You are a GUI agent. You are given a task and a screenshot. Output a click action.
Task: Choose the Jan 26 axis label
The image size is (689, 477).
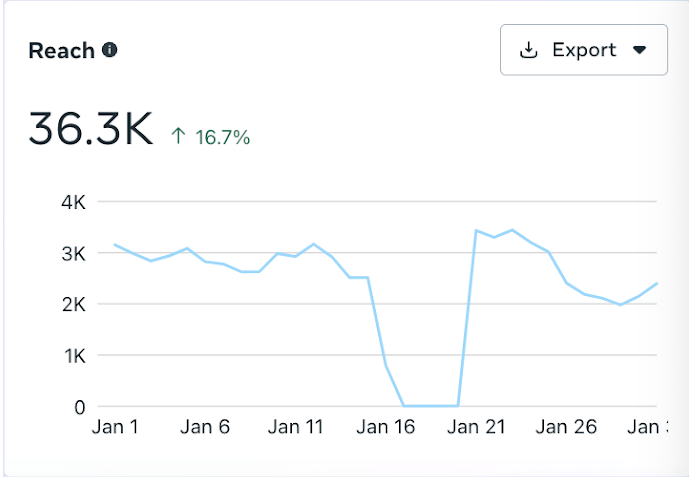click(x=566, y=427)
